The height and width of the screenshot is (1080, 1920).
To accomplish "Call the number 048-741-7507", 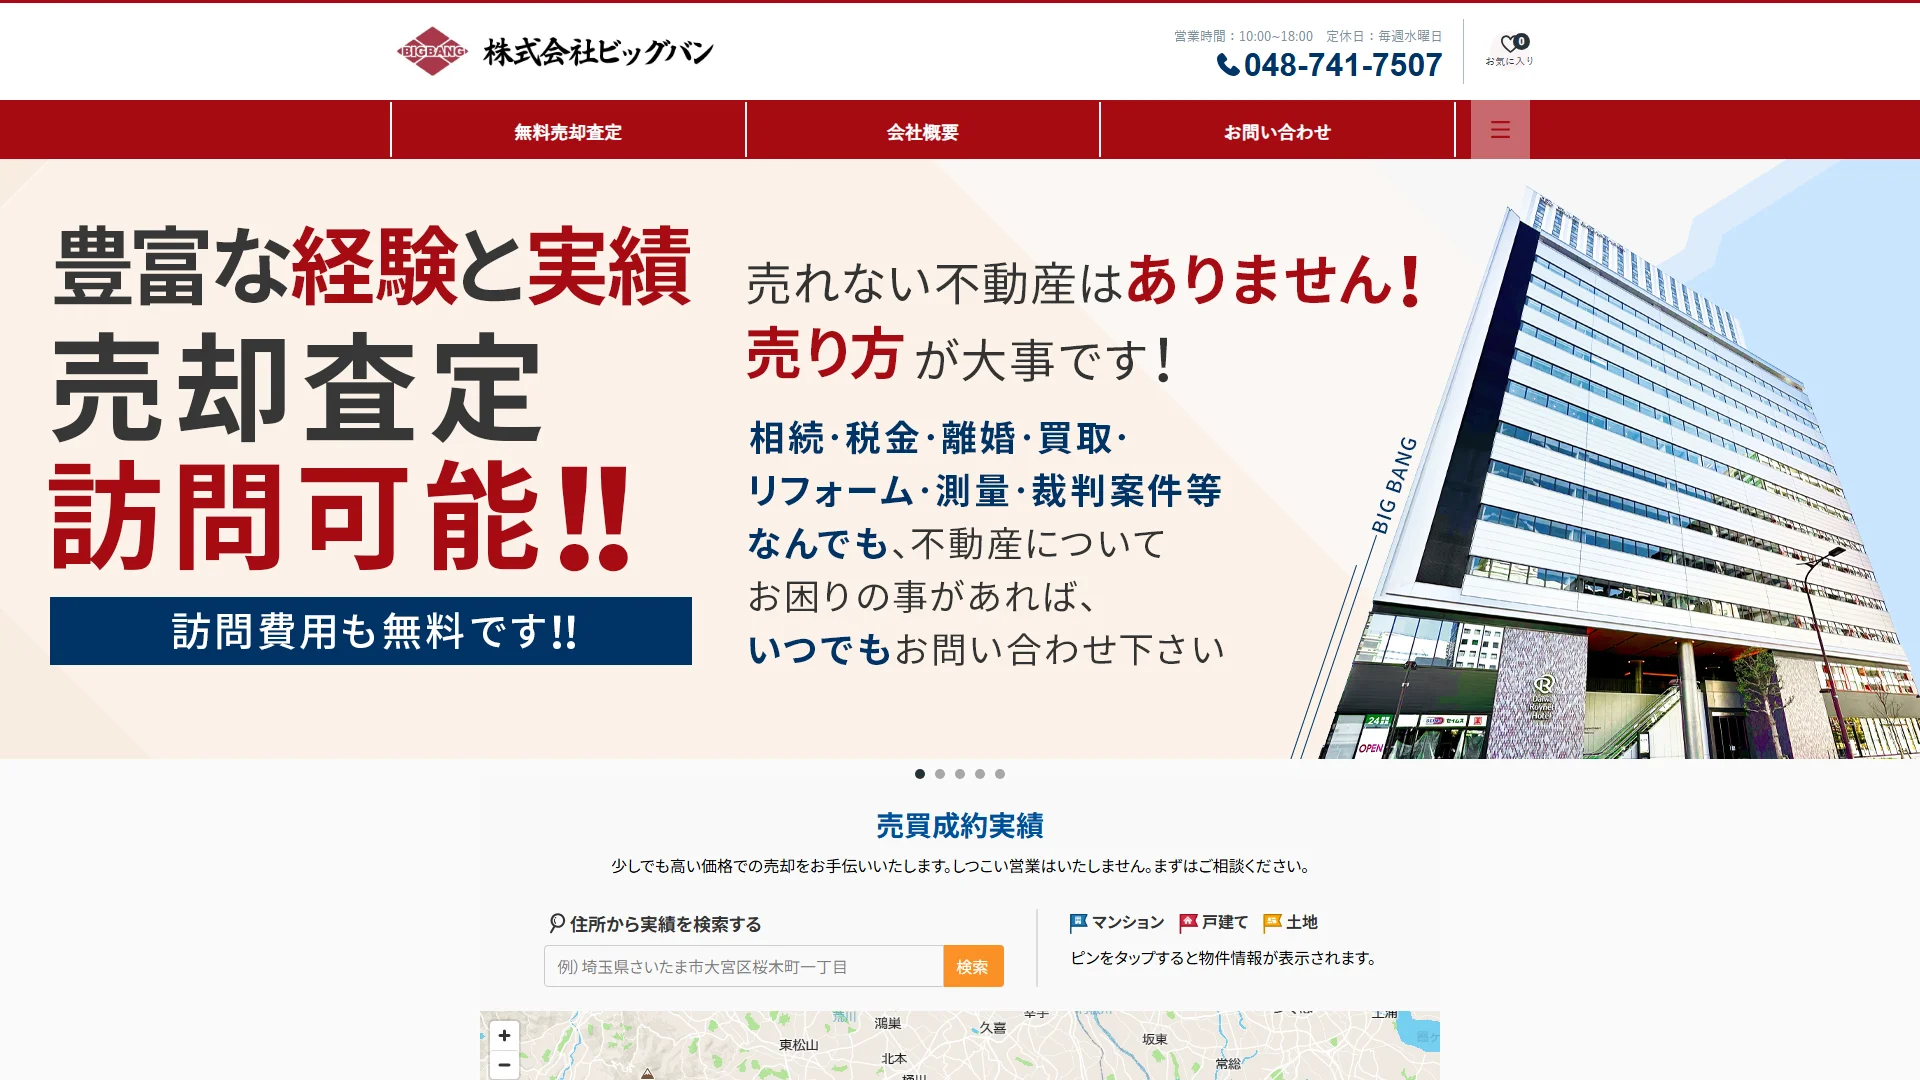I will click(1342, 65).
